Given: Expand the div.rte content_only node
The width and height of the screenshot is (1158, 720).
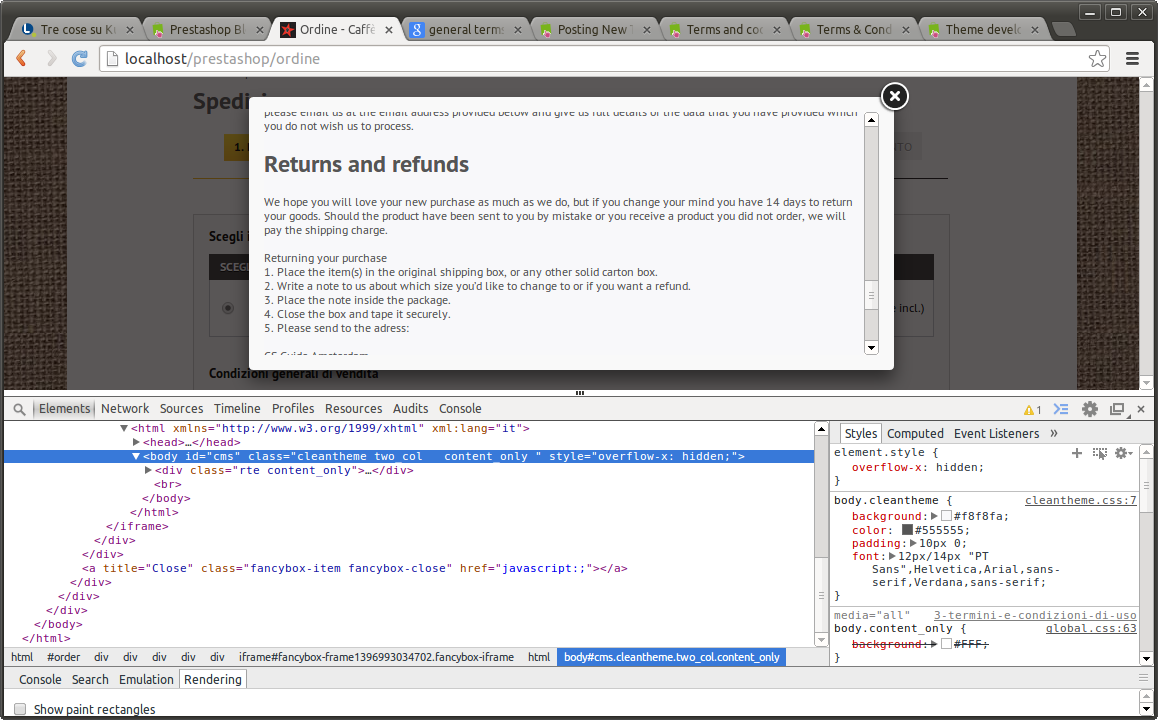Looking at the screenshot, I should [148, 470].
